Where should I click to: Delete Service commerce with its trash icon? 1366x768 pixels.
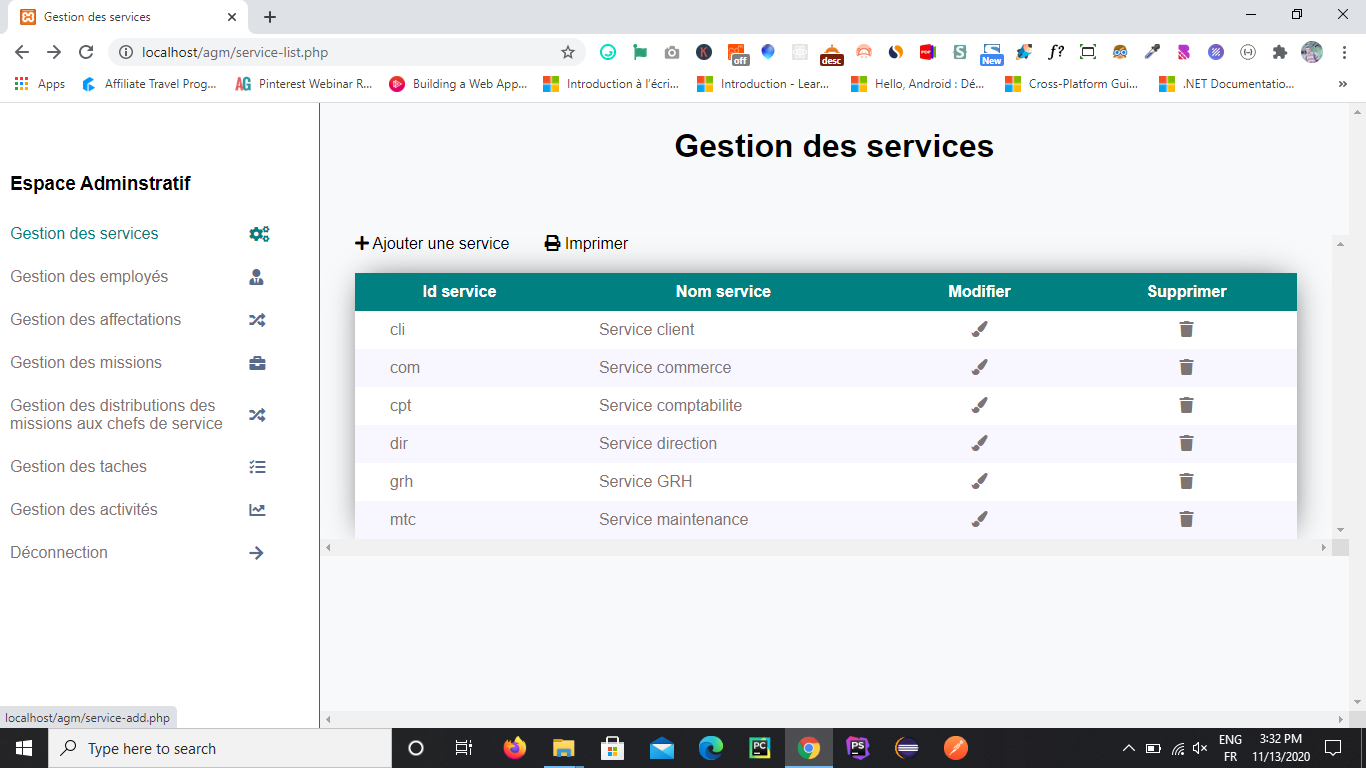click(1186, 367)
